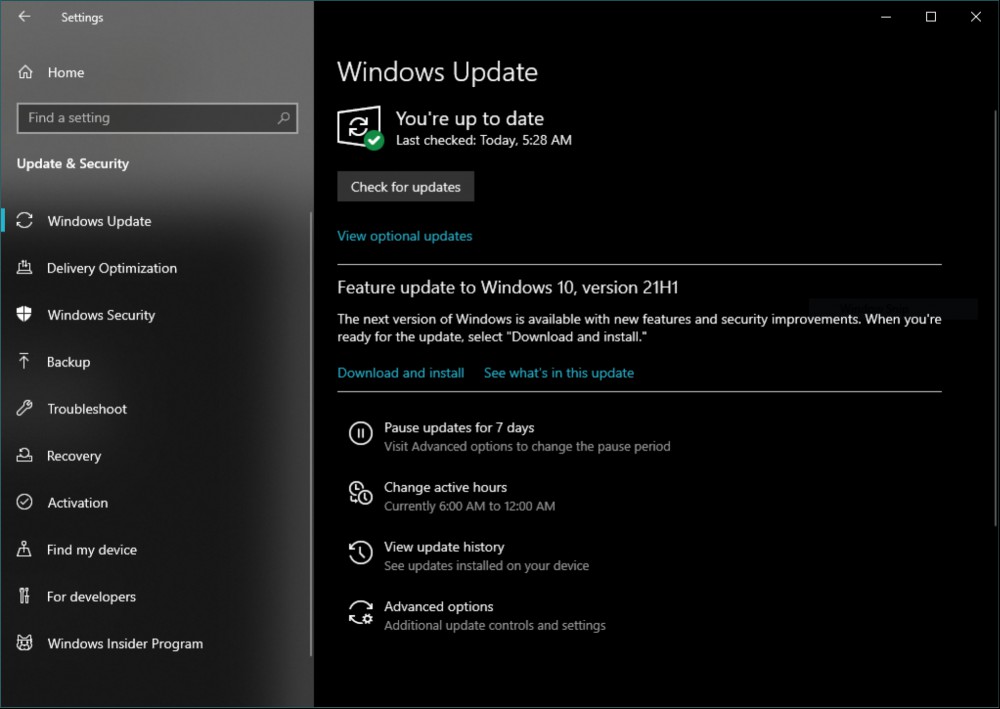1000x709 pixels.
Task: Focus the Find a setting search field
Action: click(x=157, y=118)
